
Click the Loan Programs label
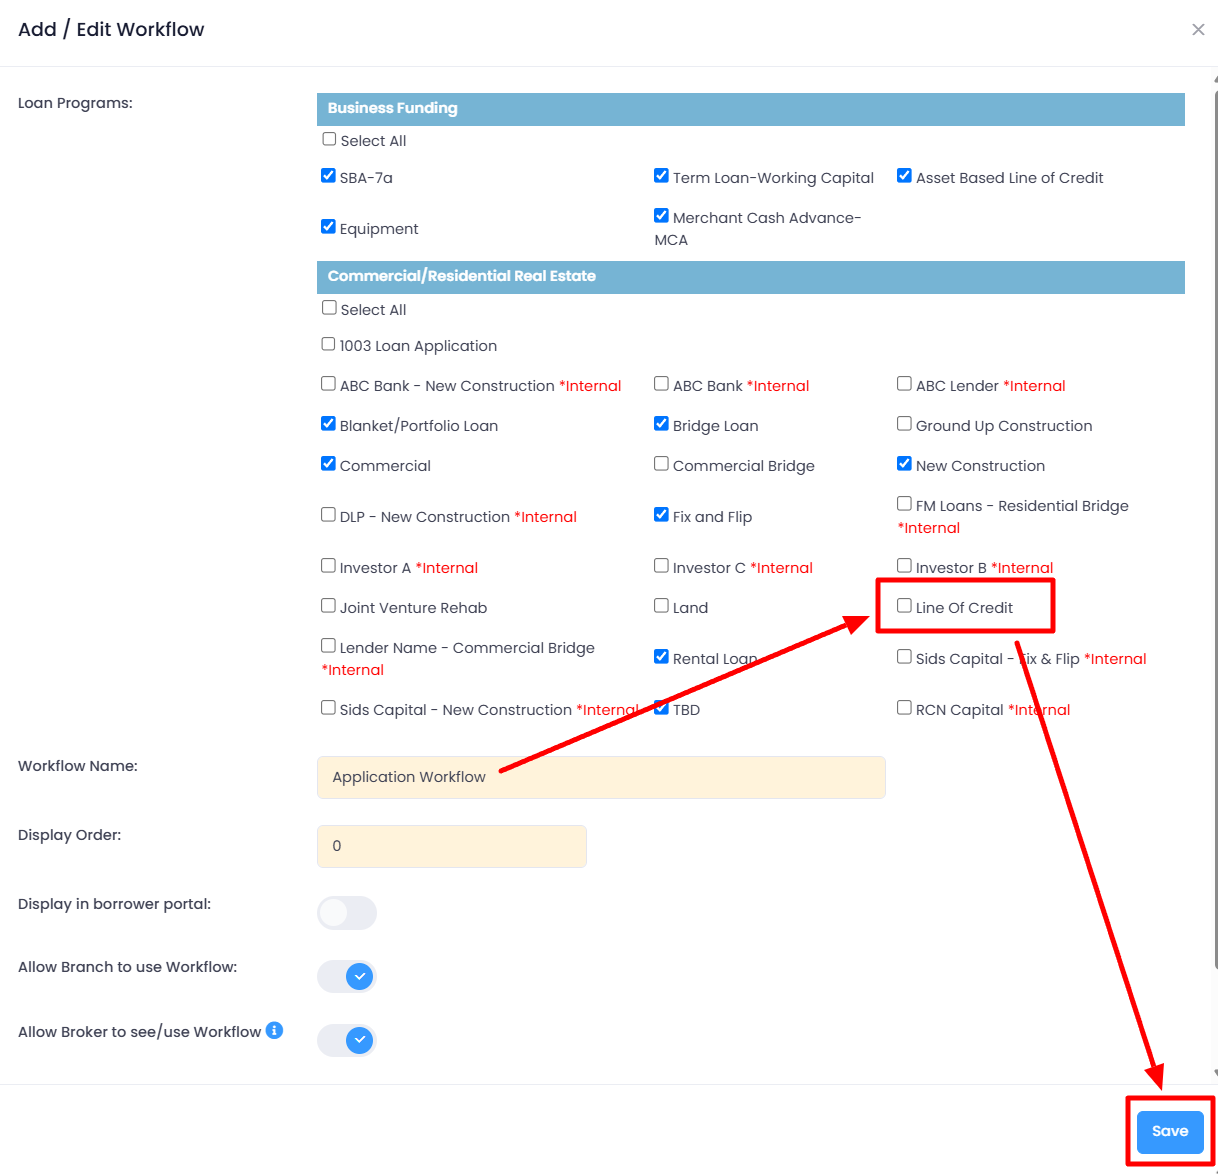75,103
